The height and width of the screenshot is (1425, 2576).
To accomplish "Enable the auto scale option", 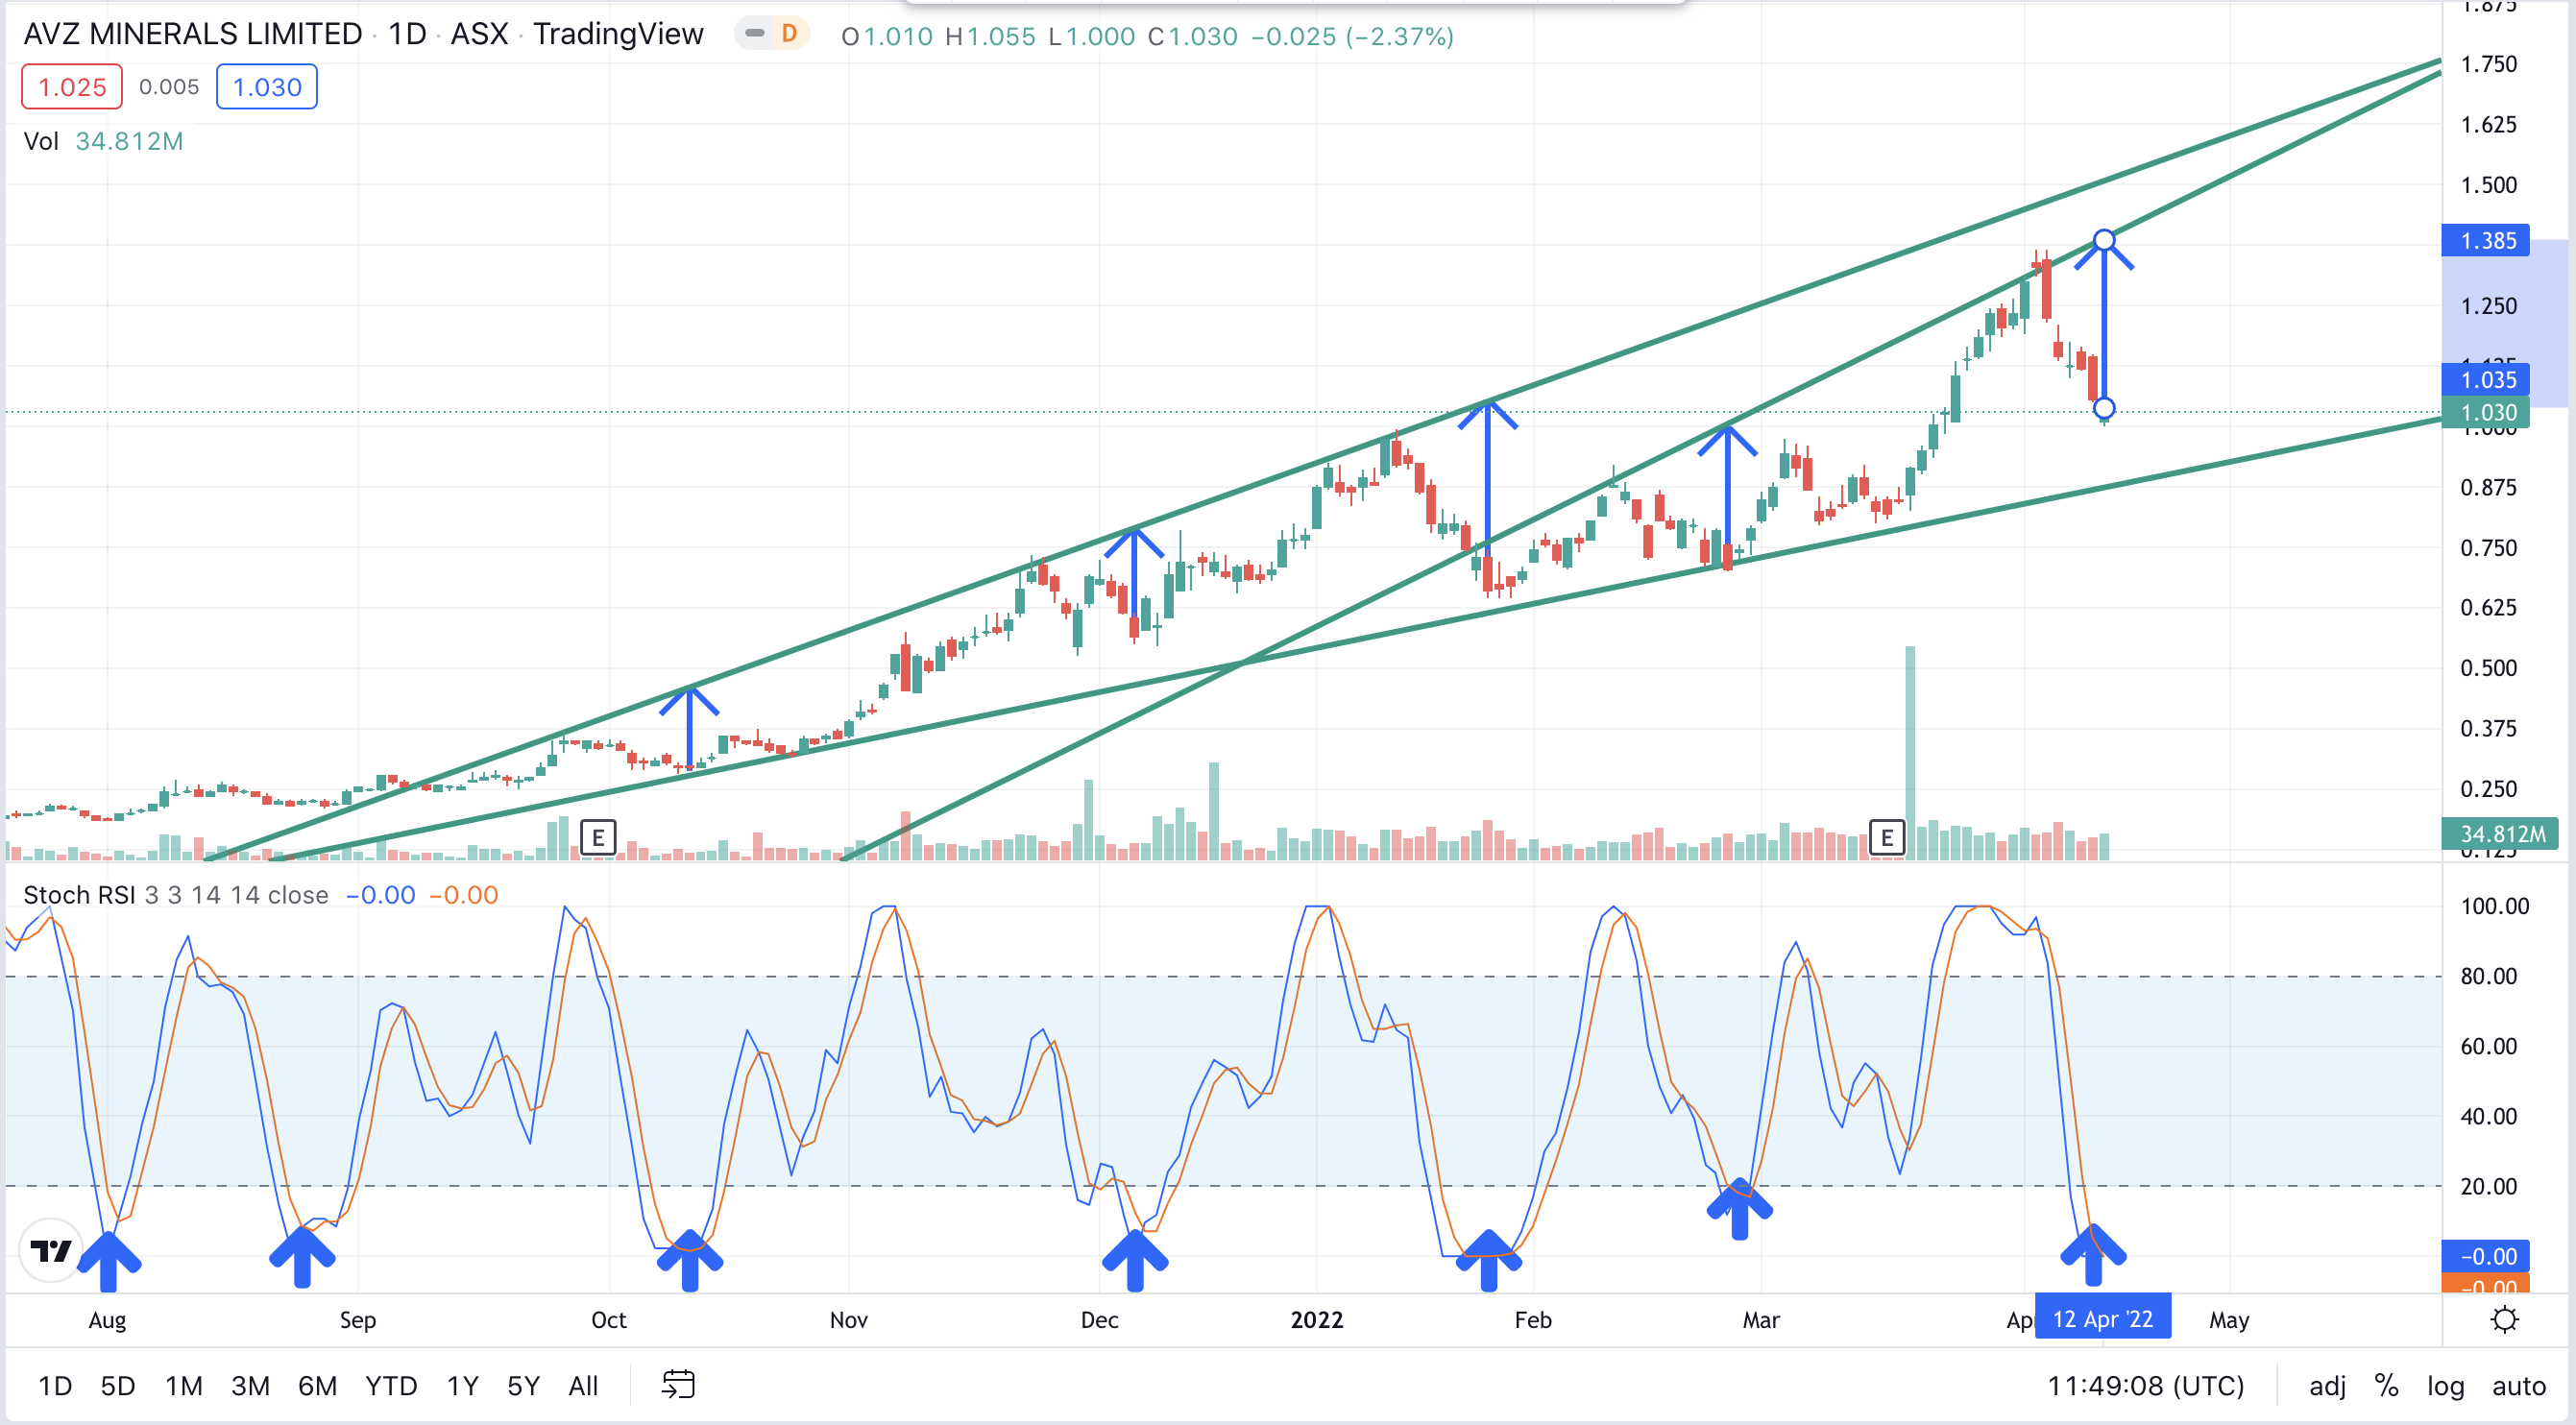I will (2518, 1385).
